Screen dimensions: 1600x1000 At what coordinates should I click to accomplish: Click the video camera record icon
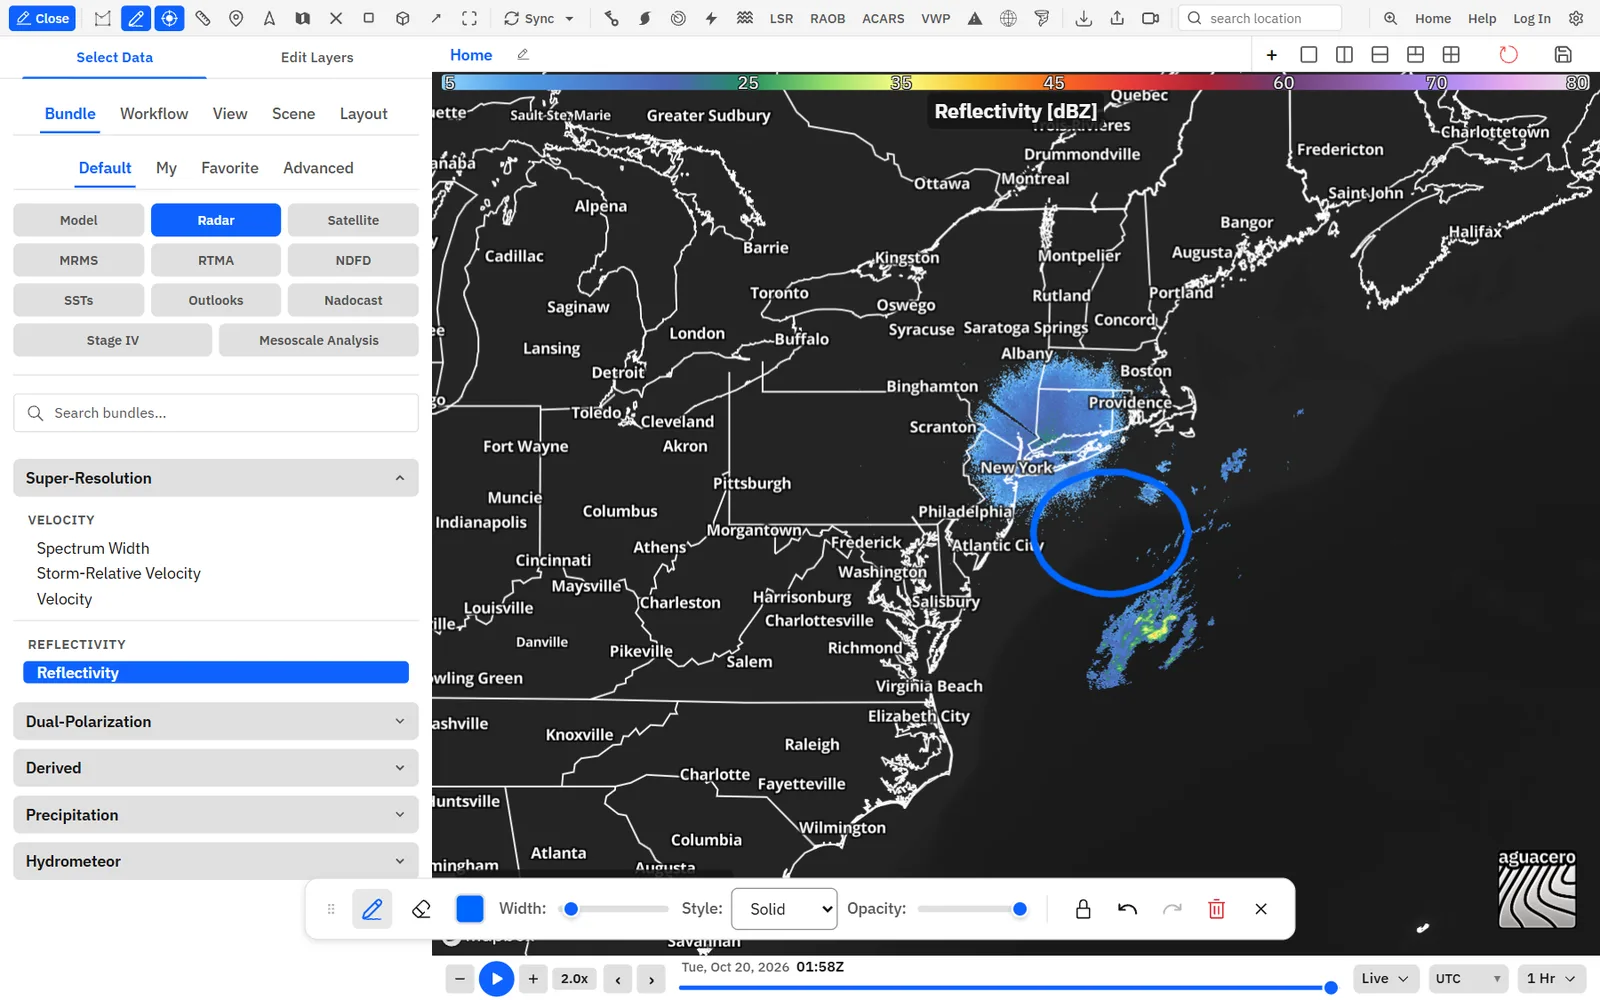tap(1150, 18)
